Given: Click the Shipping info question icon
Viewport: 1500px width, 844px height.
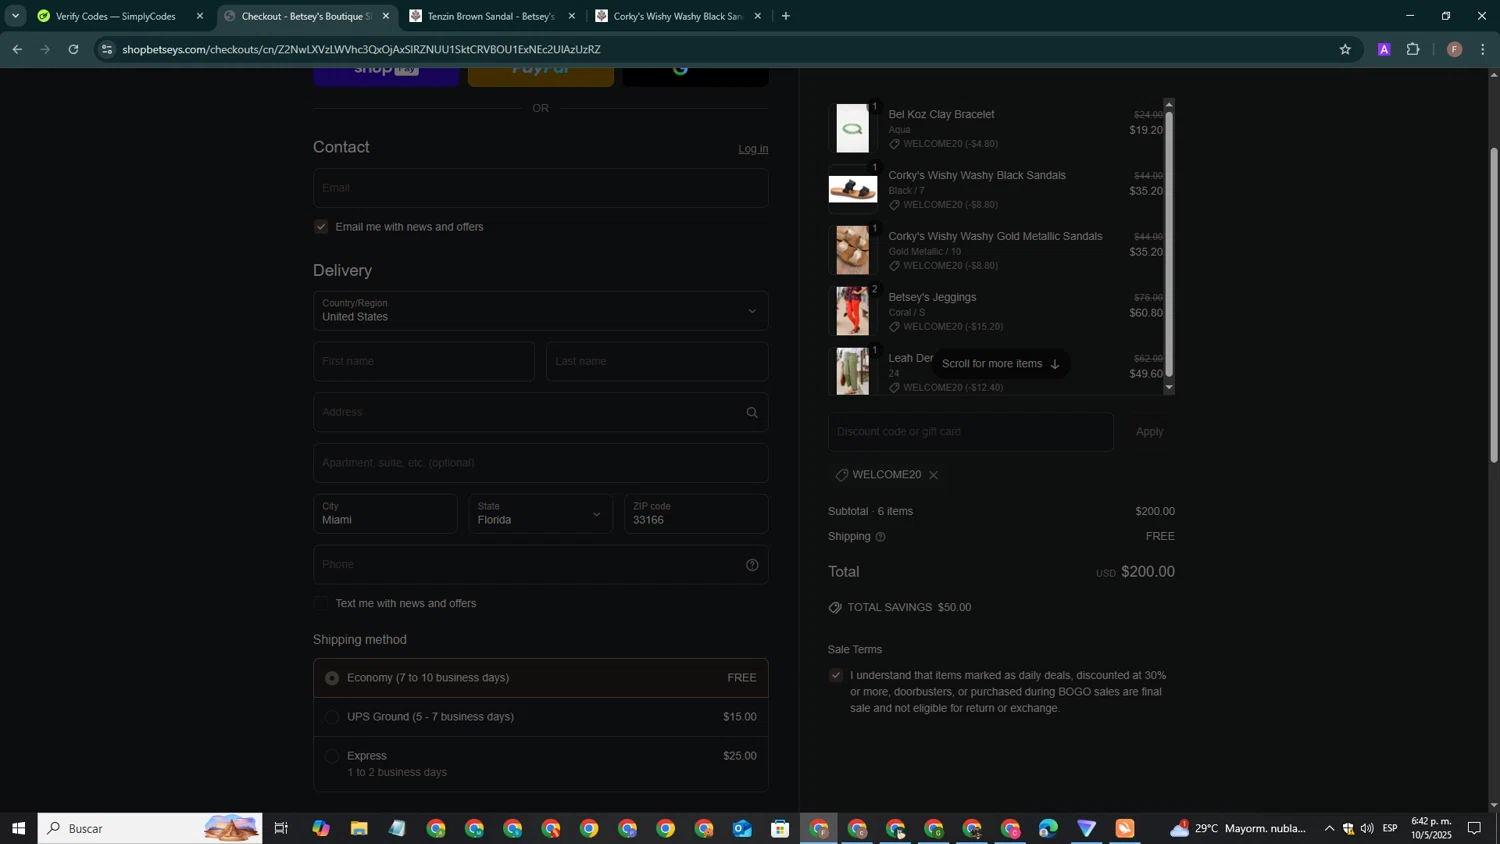Looking at the screenshot, I should point(880,537).
